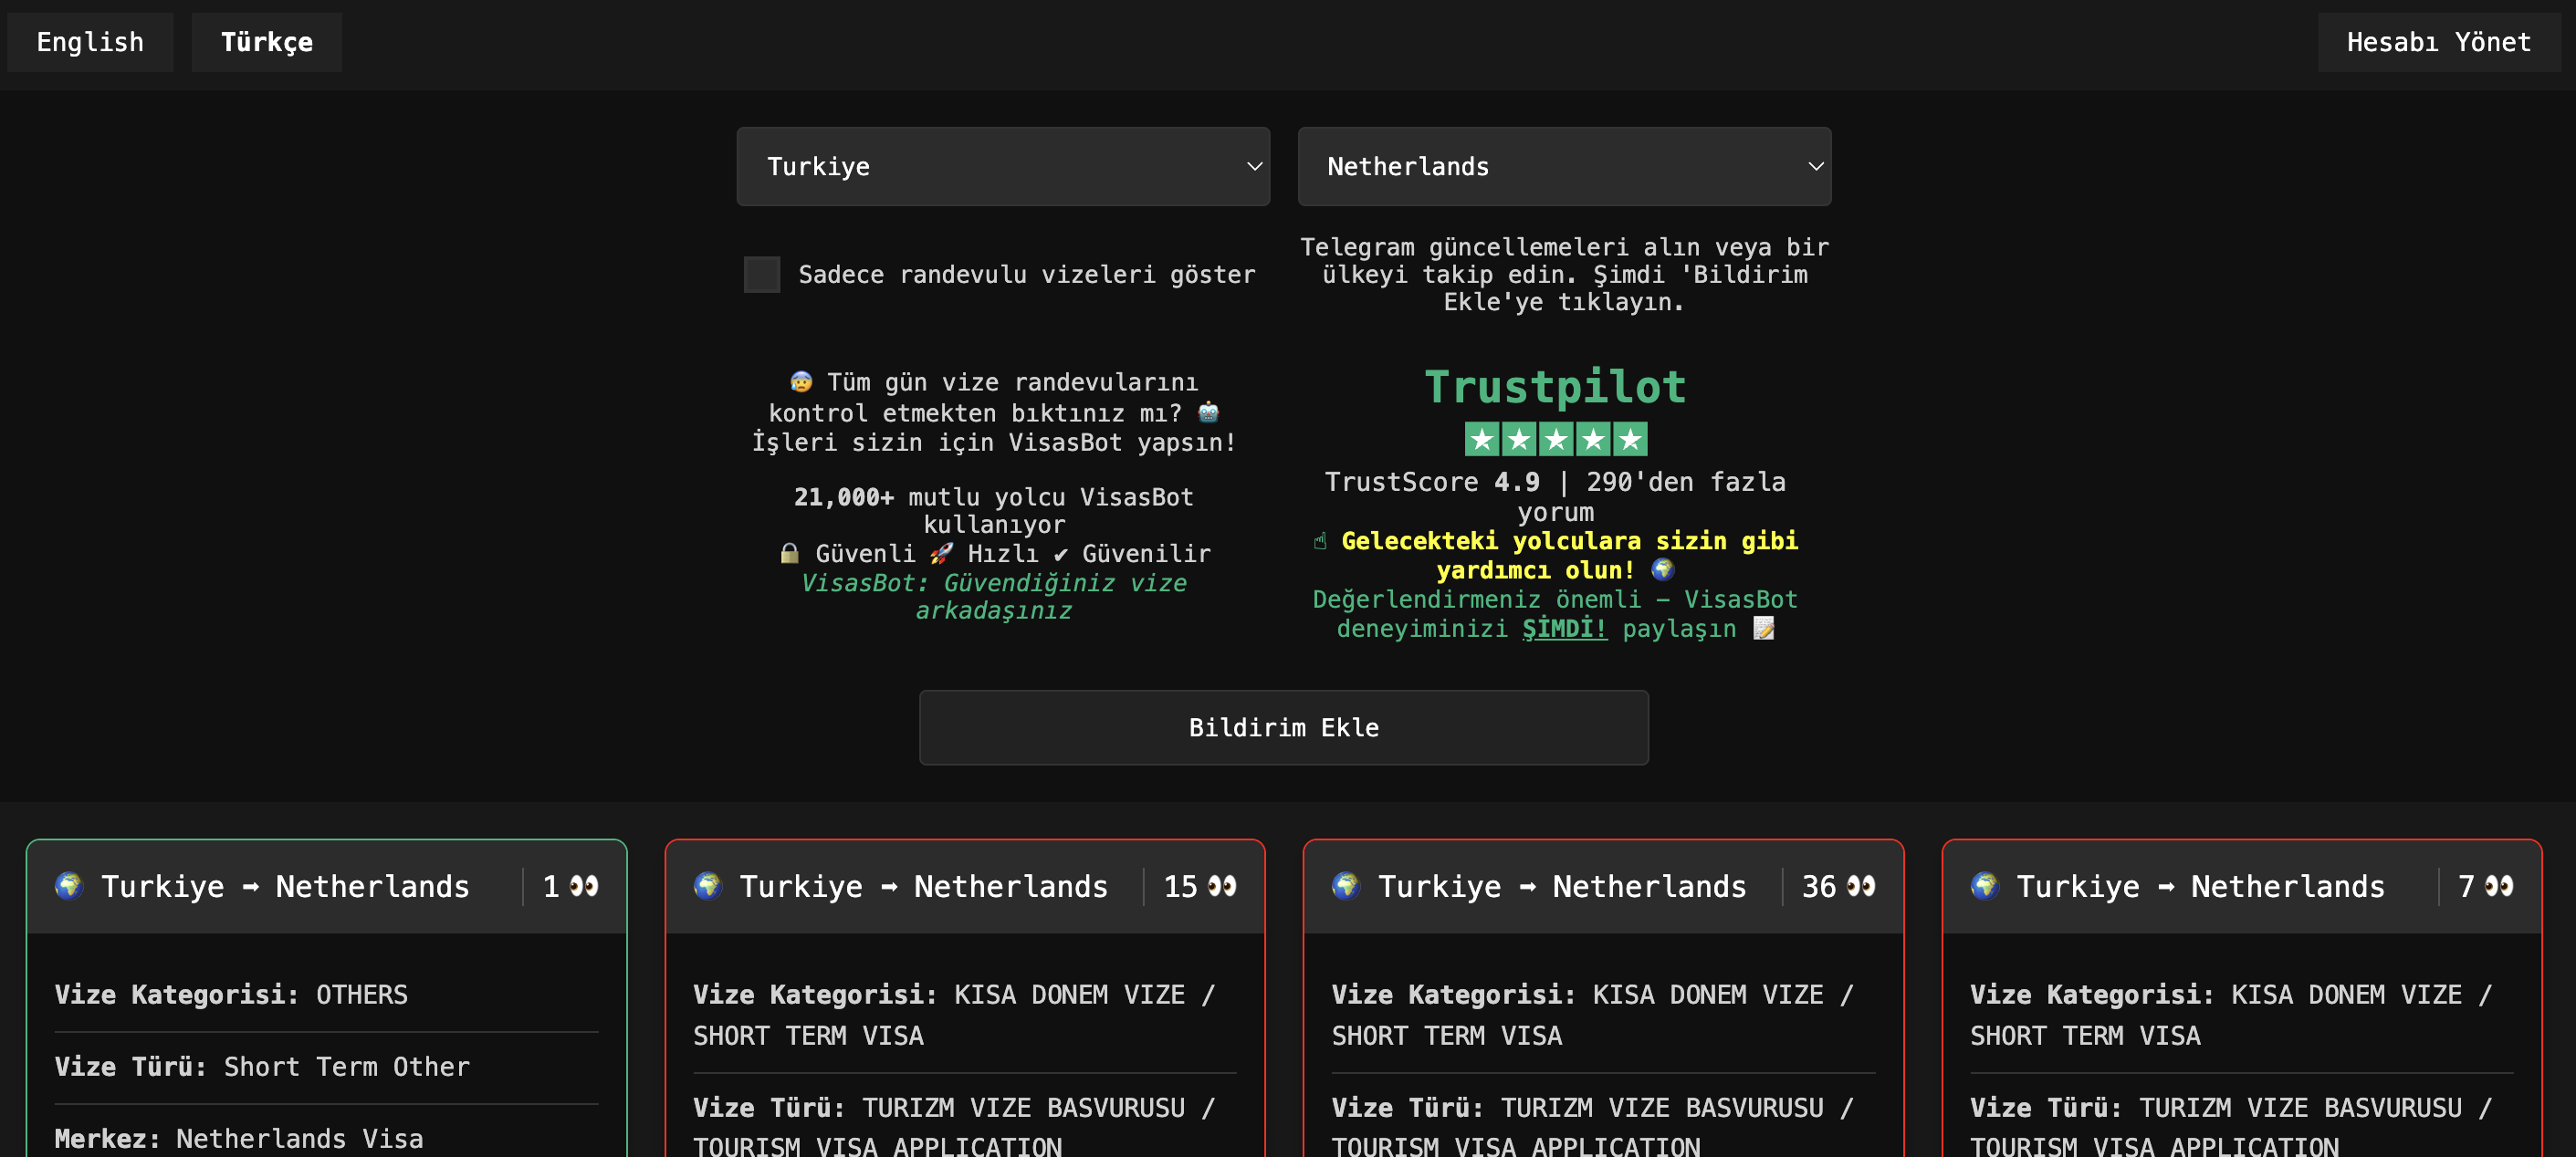This screenshot has width=2576, height=1157.
Task: Click the Turkiye → Netherlands title with 15 watchers
Action: (x=923, y=886)
